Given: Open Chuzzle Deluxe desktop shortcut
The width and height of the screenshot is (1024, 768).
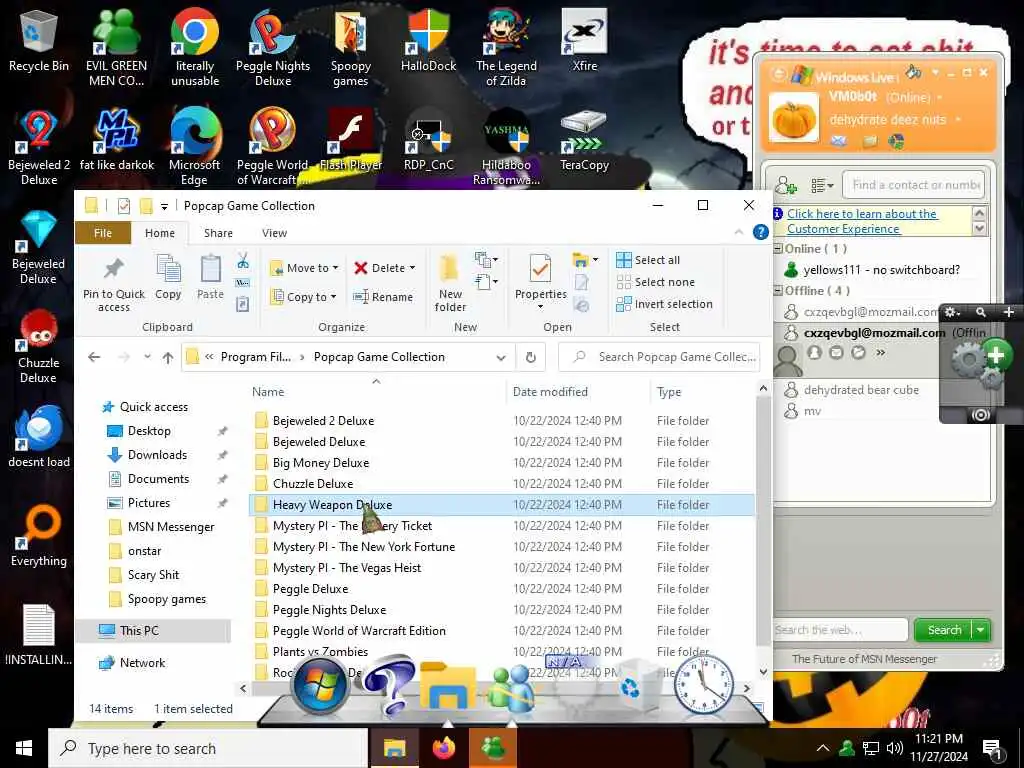Looking at the screenshot, I should [x=39, y=347].
